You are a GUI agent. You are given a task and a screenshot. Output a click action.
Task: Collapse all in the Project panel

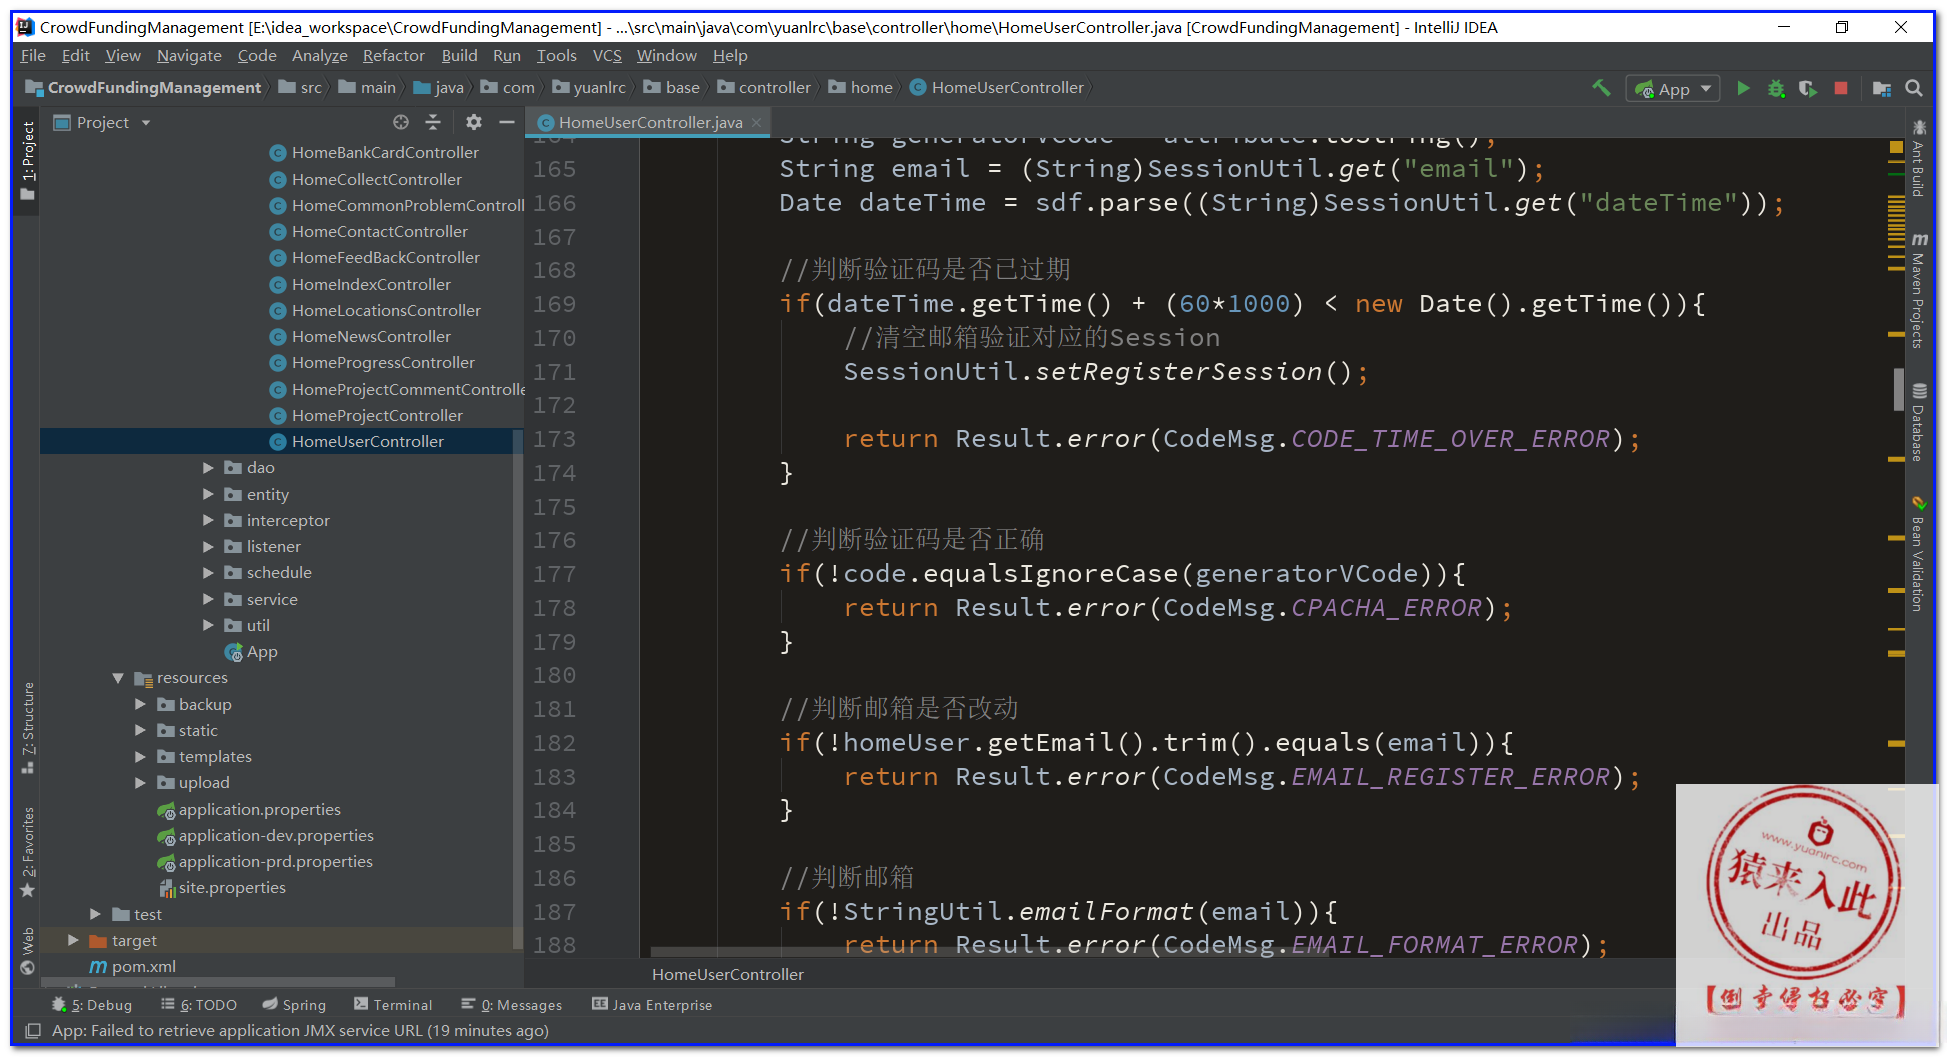tap(433, 122)
